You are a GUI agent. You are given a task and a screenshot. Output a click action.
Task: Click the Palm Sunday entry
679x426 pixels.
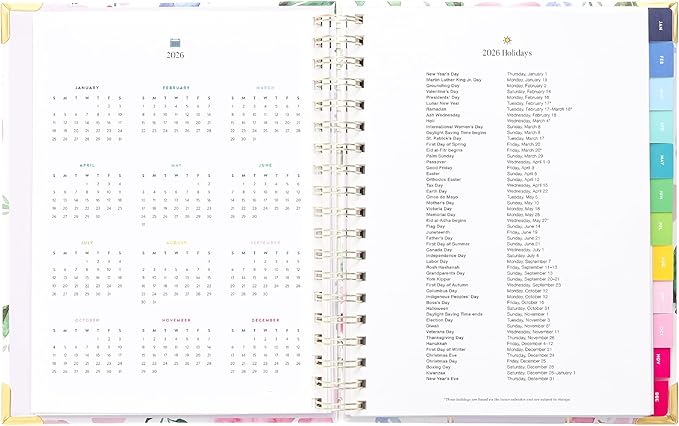click(x=440, y=156)
